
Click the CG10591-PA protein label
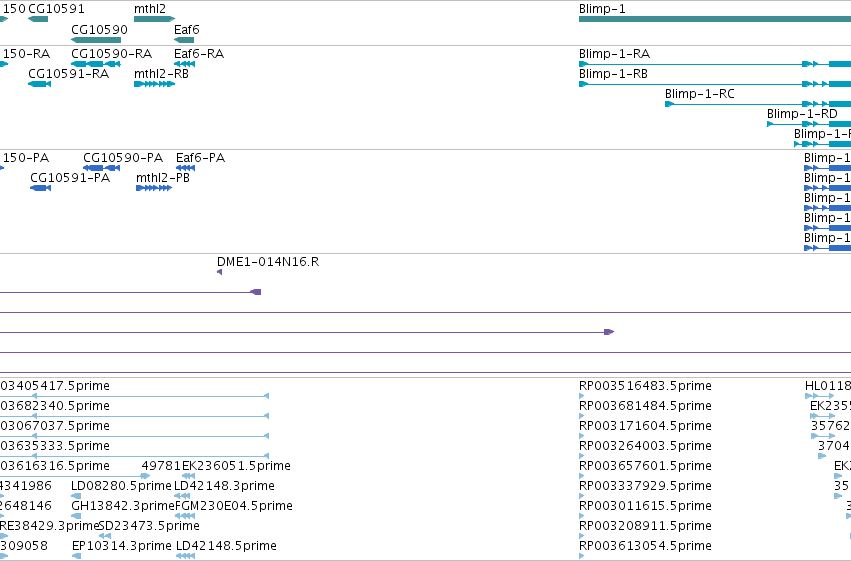(x=70, y=178)
